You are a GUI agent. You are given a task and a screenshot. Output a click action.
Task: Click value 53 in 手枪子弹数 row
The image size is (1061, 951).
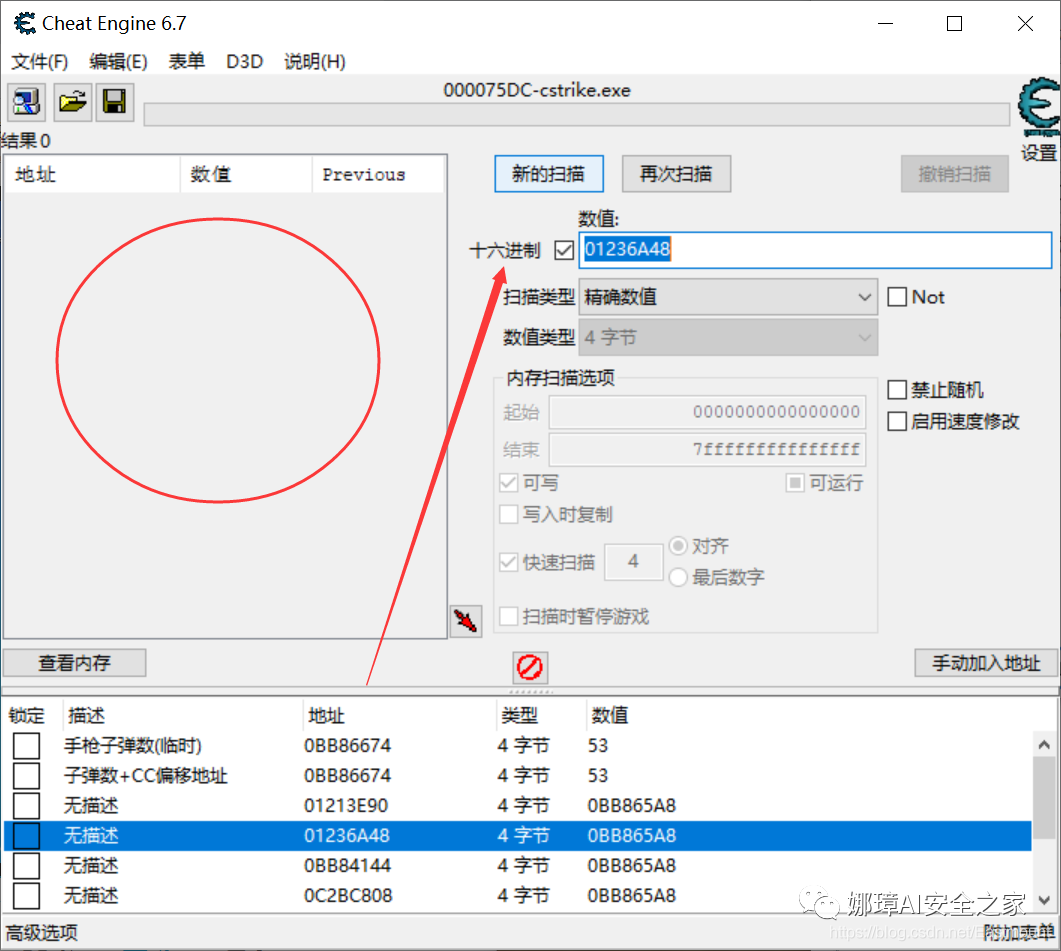pyautogui.click(x=598, y=745)
